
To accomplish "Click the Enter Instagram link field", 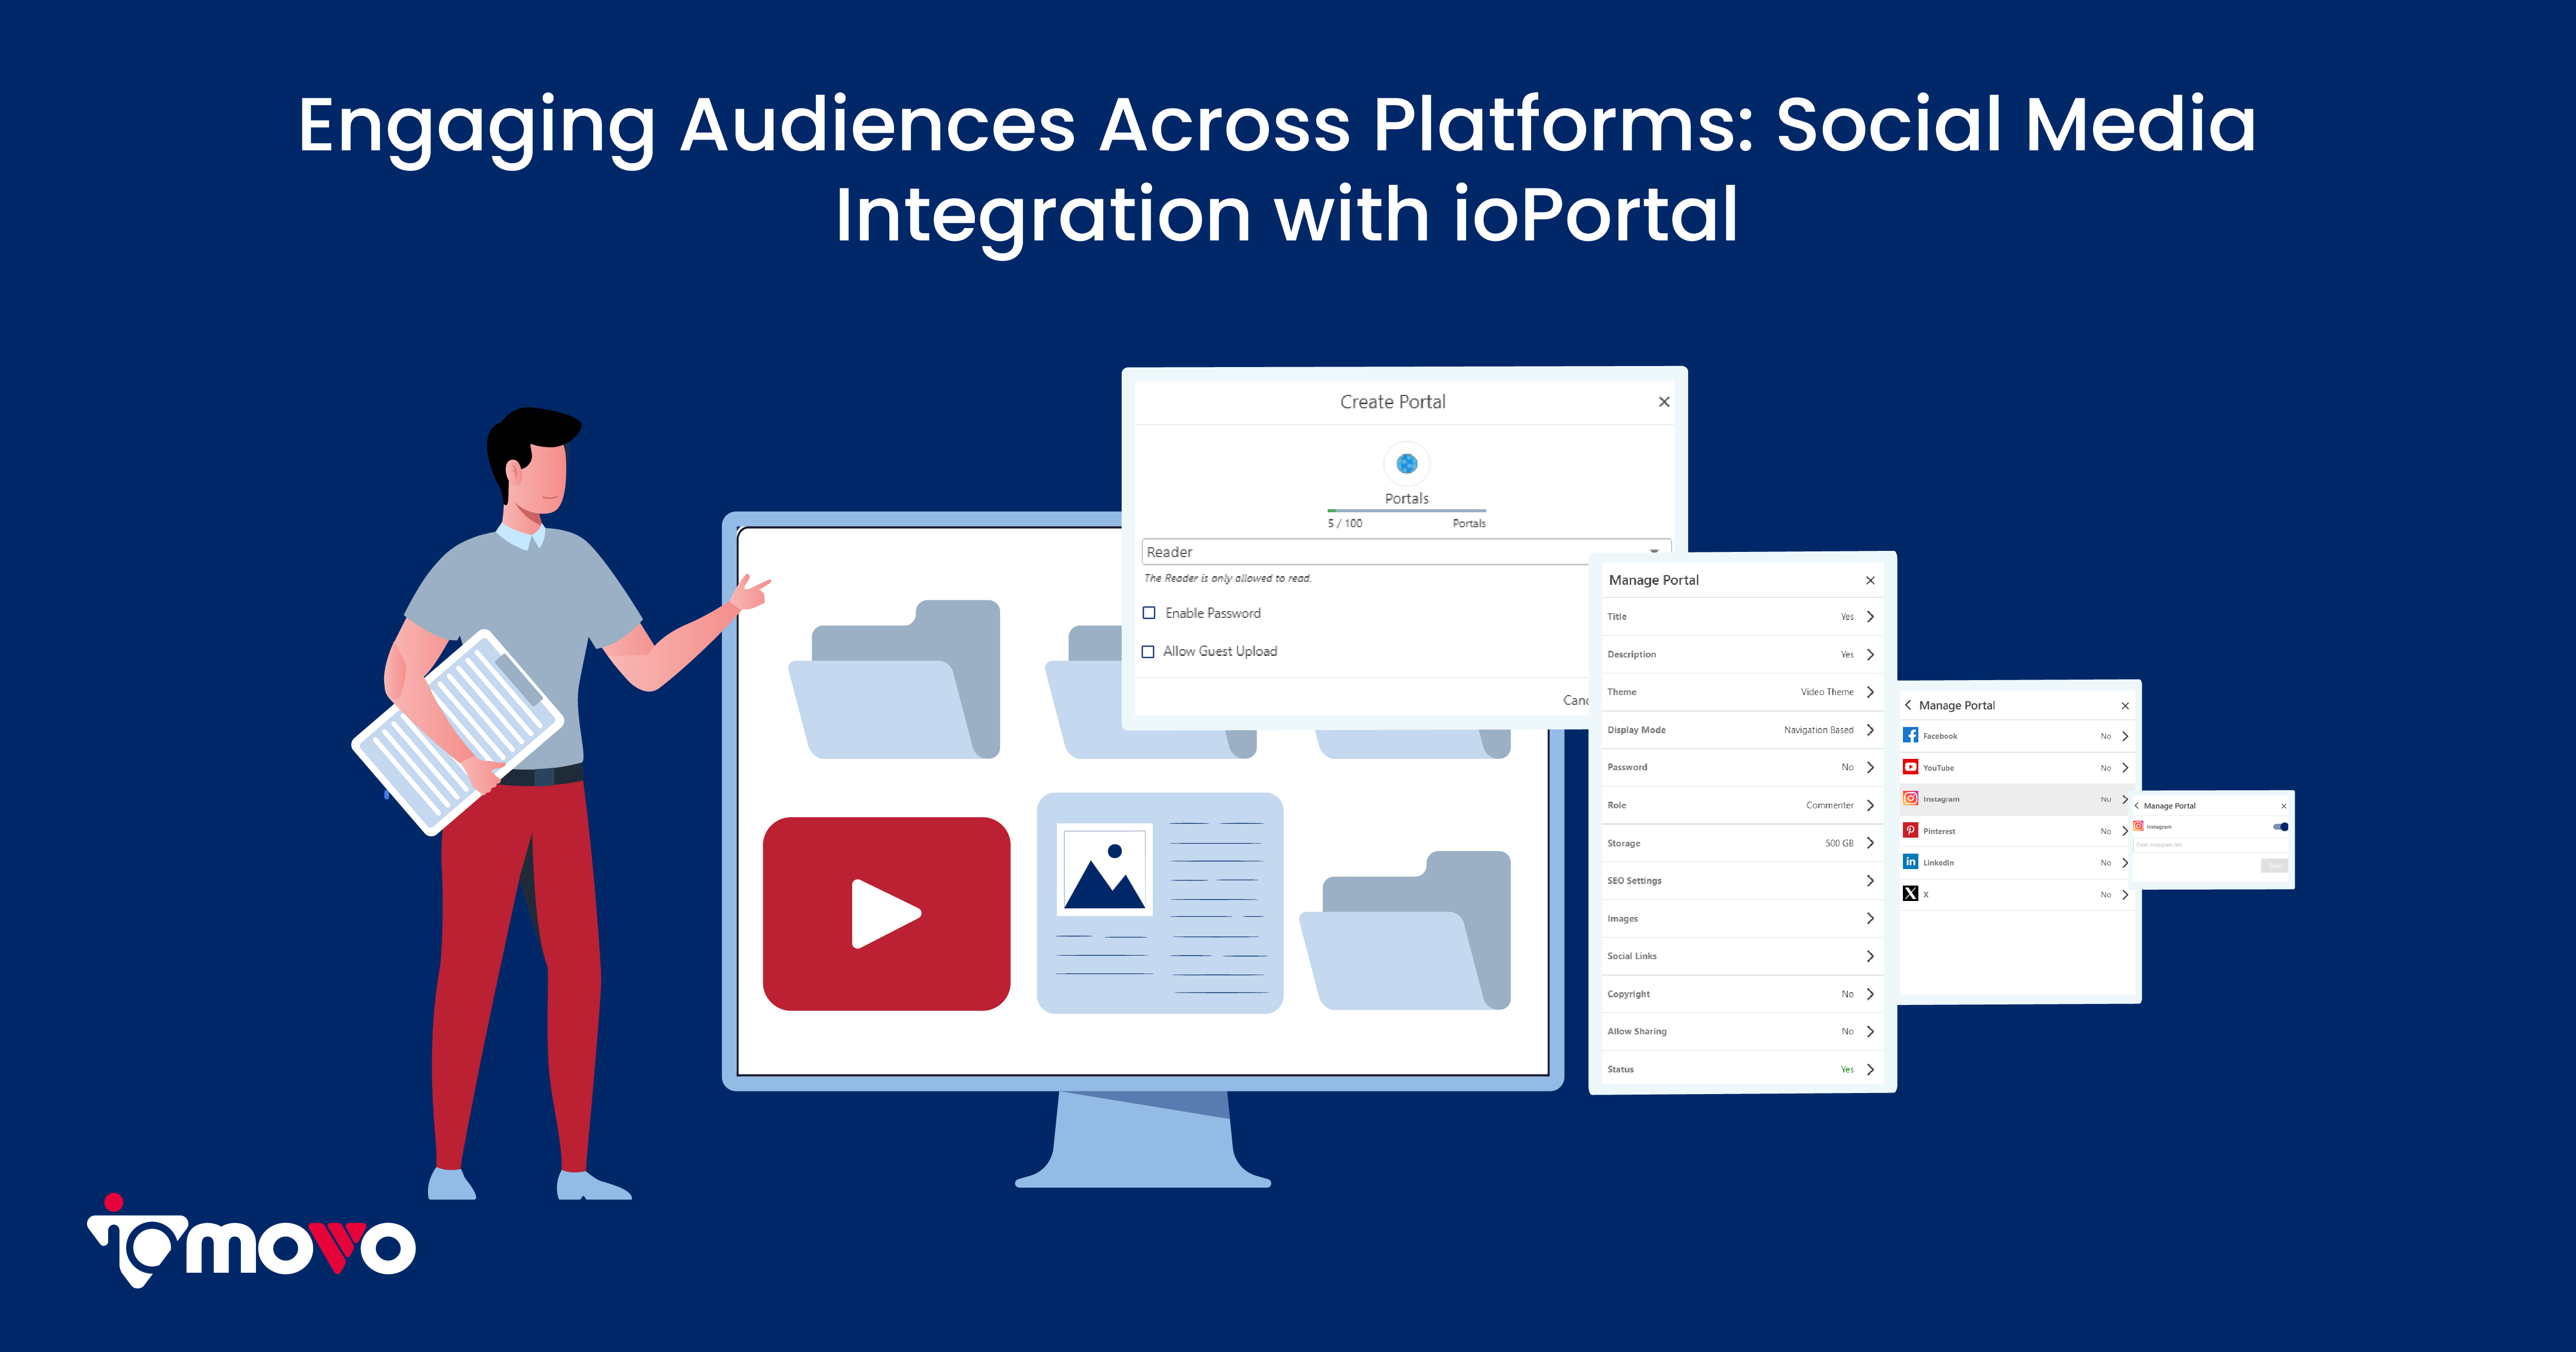I will click(x=2205, y=845).
